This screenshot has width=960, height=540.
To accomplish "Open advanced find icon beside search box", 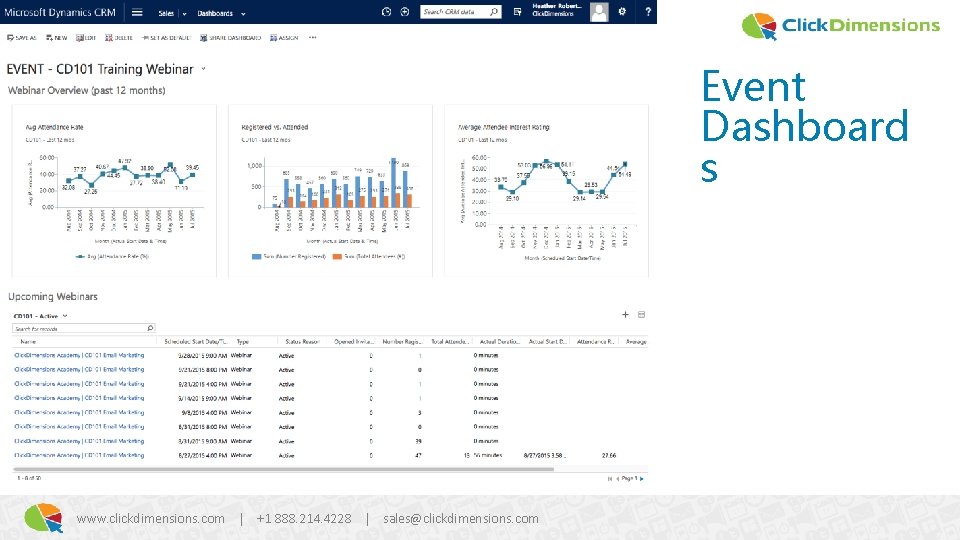I will point(517,12).
